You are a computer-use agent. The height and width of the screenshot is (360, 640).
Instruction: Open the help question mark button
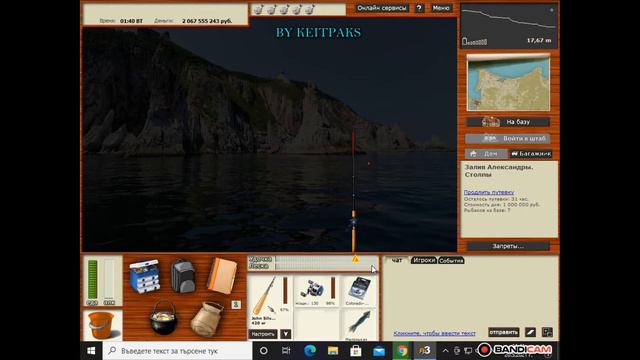[419, 8]
